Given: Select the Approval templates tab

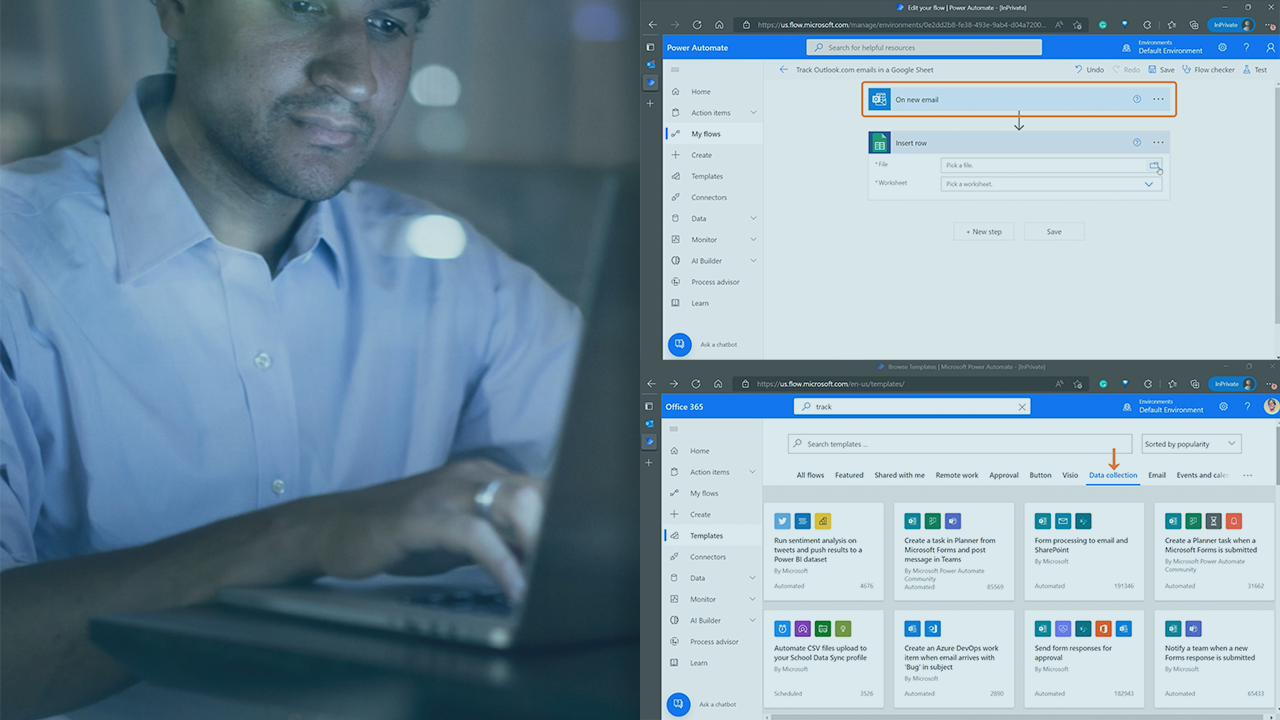Looking at the screenshot, I should [1003, 475].
